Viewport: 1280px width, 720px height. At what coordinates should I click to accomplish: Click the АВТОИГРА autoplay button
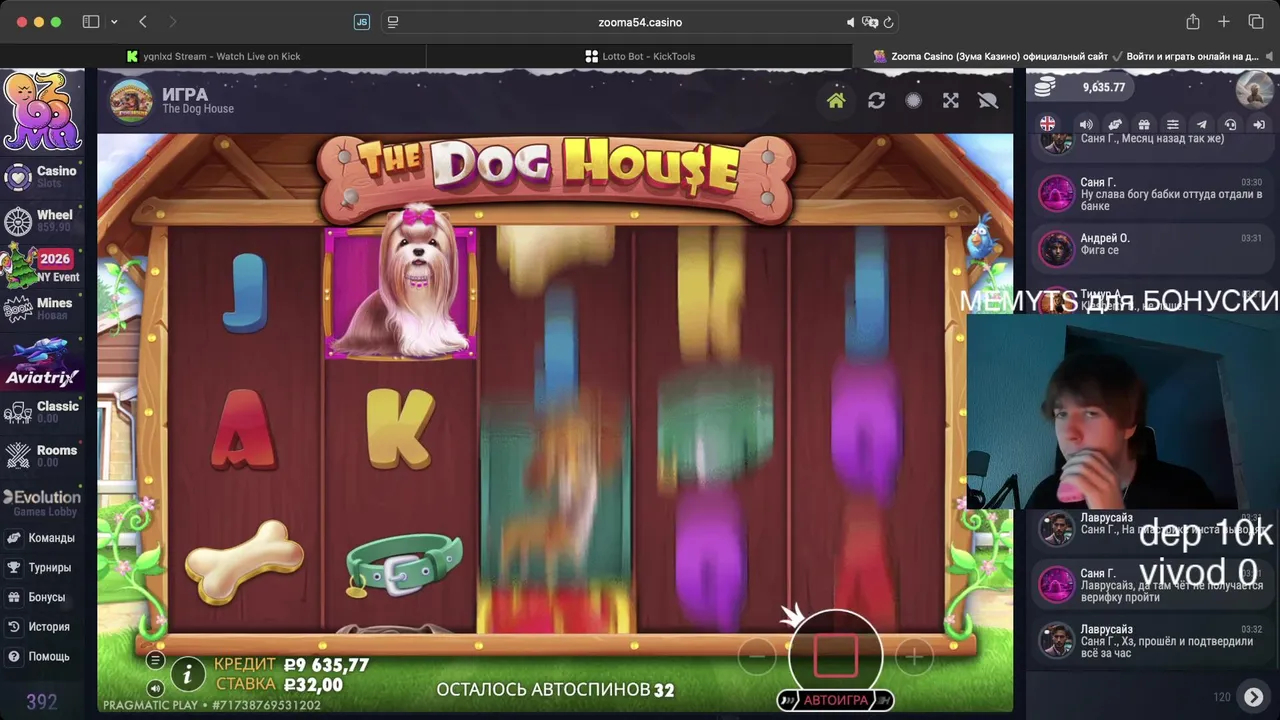(835, 700)
